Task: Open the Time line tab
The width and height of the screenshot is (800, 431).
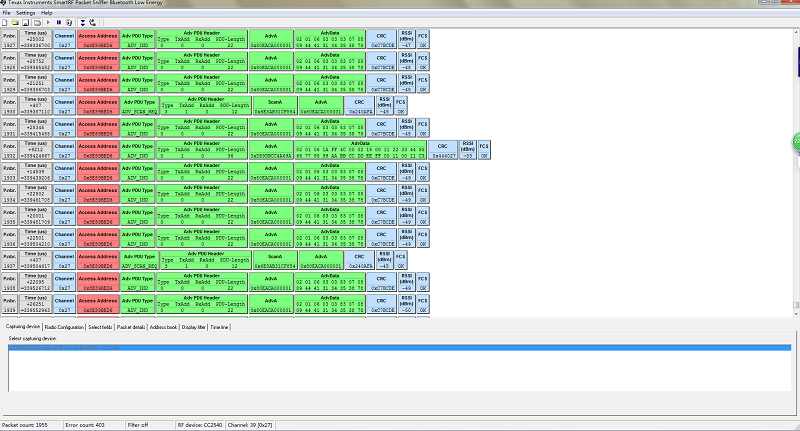Action: tap(219, 327)
